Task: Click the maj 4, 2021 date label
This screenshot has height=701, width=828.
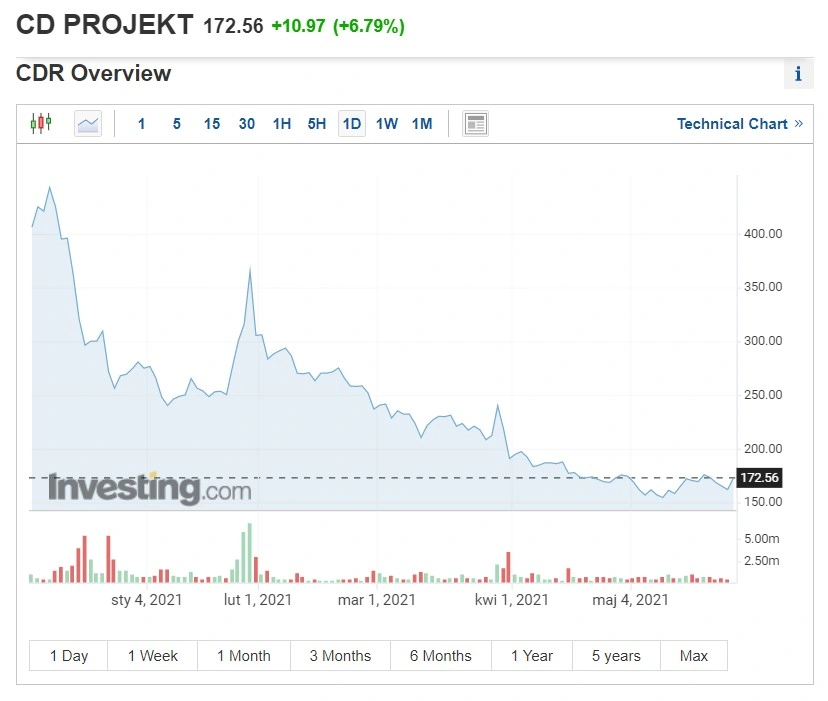Action: tap(631, 600)
